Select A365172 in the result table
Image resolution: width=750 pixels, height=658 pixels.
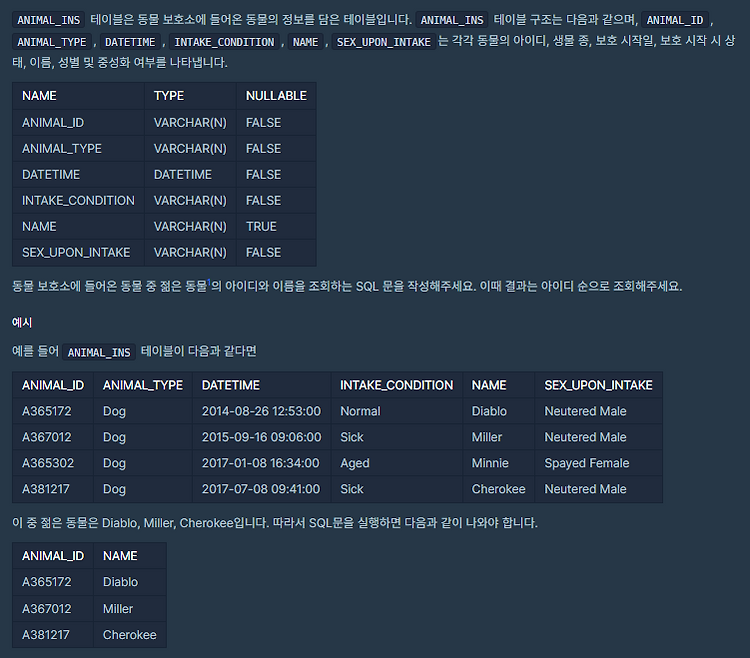tap(46, 582)
